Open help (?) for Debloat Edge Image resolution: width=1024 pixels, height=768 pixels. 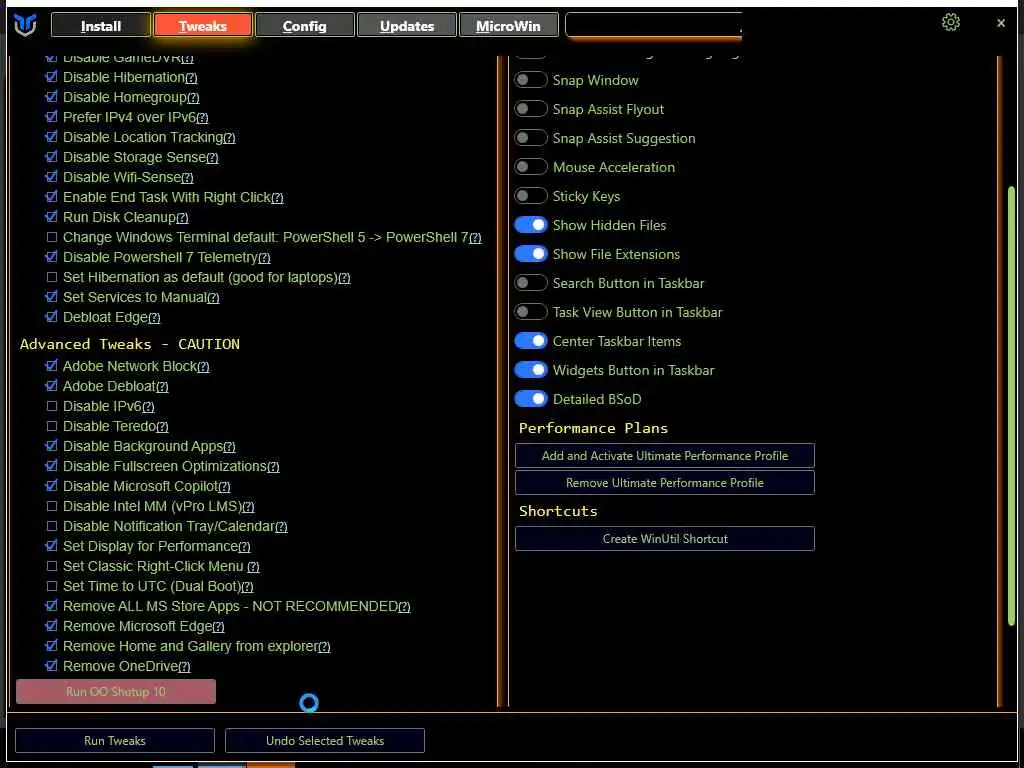click(x=154, y=318)
